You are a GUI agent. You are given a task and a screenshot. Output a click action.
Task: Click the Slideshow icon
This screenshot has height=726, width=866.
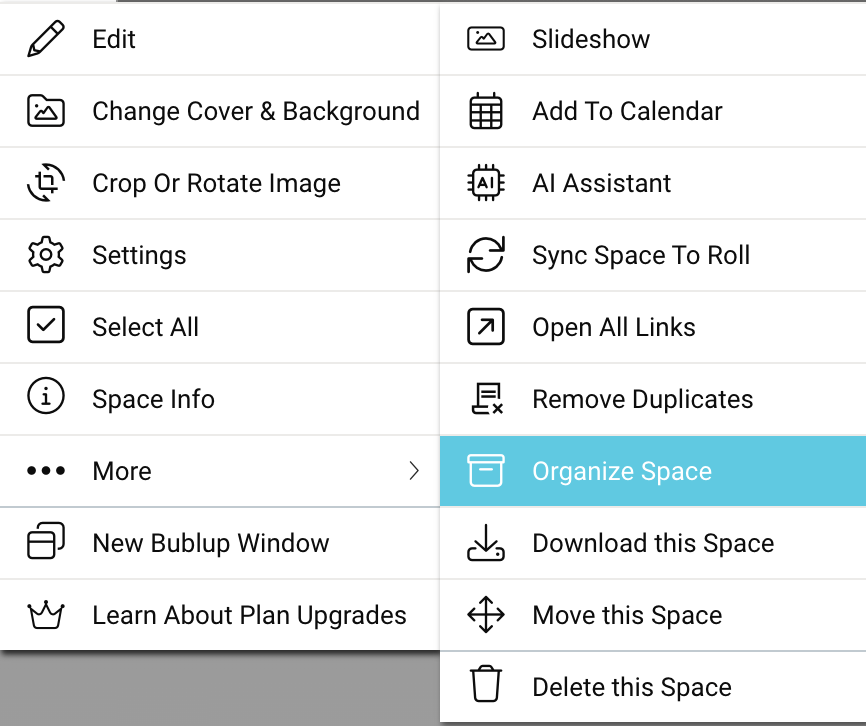486,39
